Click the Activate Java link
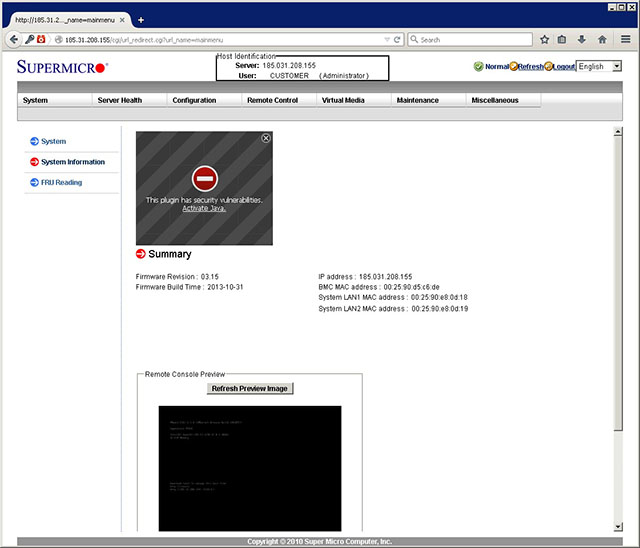 204,209
